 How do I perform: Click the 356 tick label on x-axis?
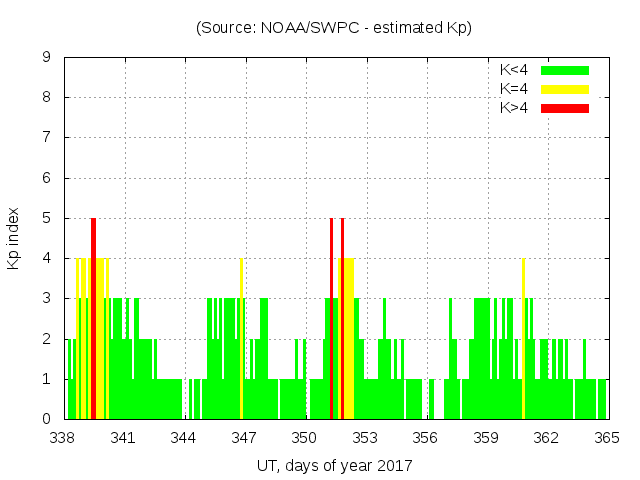point(426,438)
